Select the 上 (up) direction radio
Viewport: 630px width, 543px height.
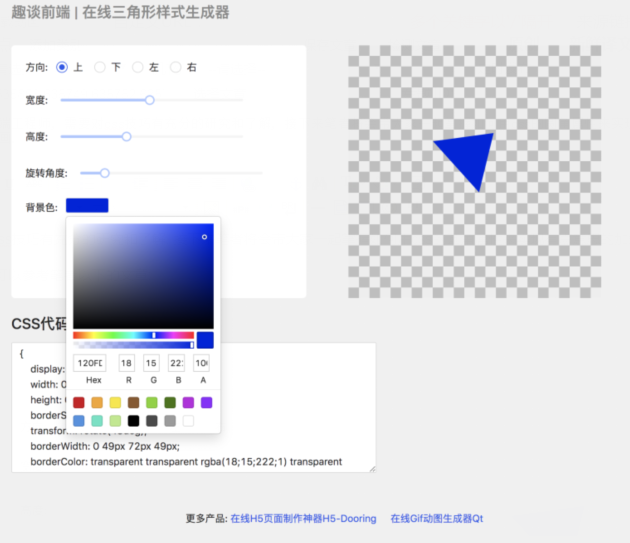tap(62, 67)
